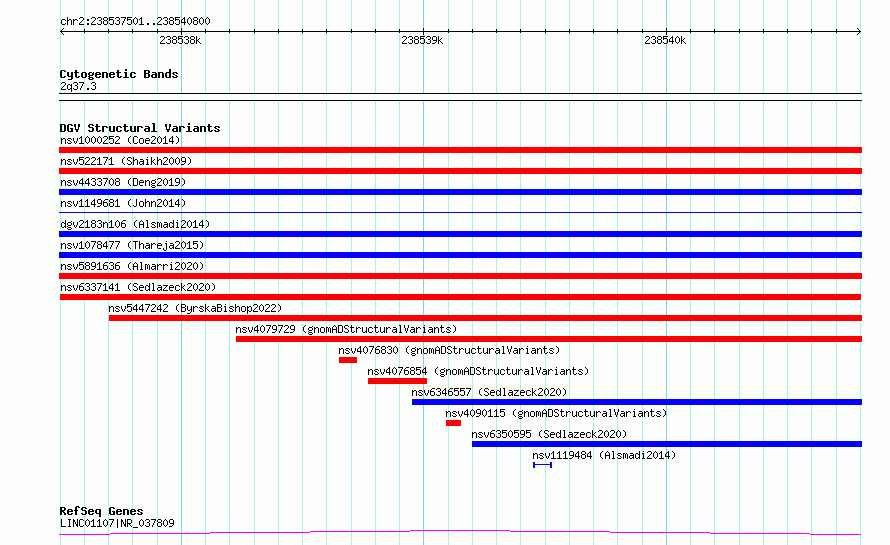Click the short red bar under nsv4076830
Screen dimensions: 890x545
click(x=348, y=360)
